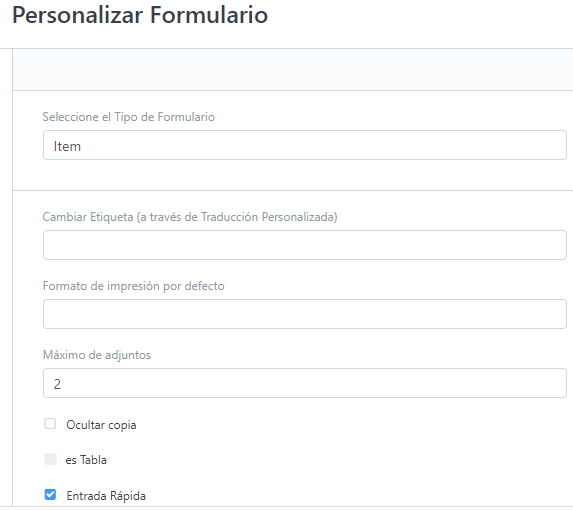This screenshot has height=510, width=573.
Task: Open the Seleccione el Tipo de Formulario field
Action: click(x=305, y=145)
